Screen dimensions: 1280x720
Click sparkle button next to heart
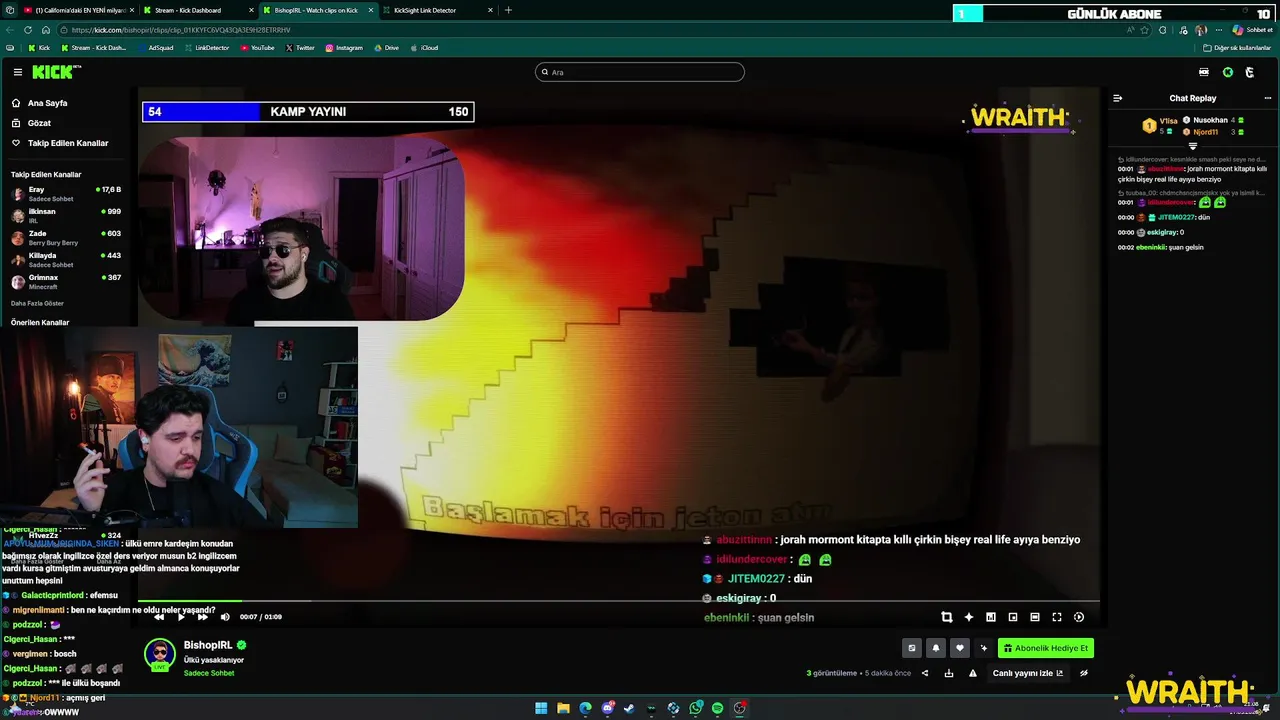983,648
